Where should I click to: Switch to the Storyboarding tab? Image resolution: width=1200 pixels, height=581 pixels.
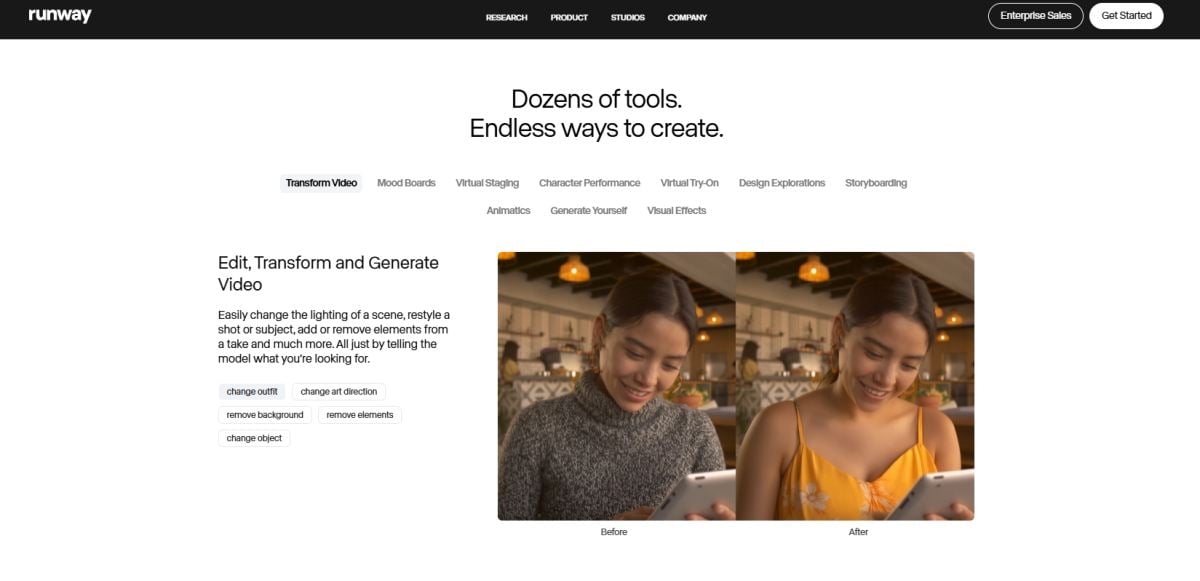click(876, 183)
